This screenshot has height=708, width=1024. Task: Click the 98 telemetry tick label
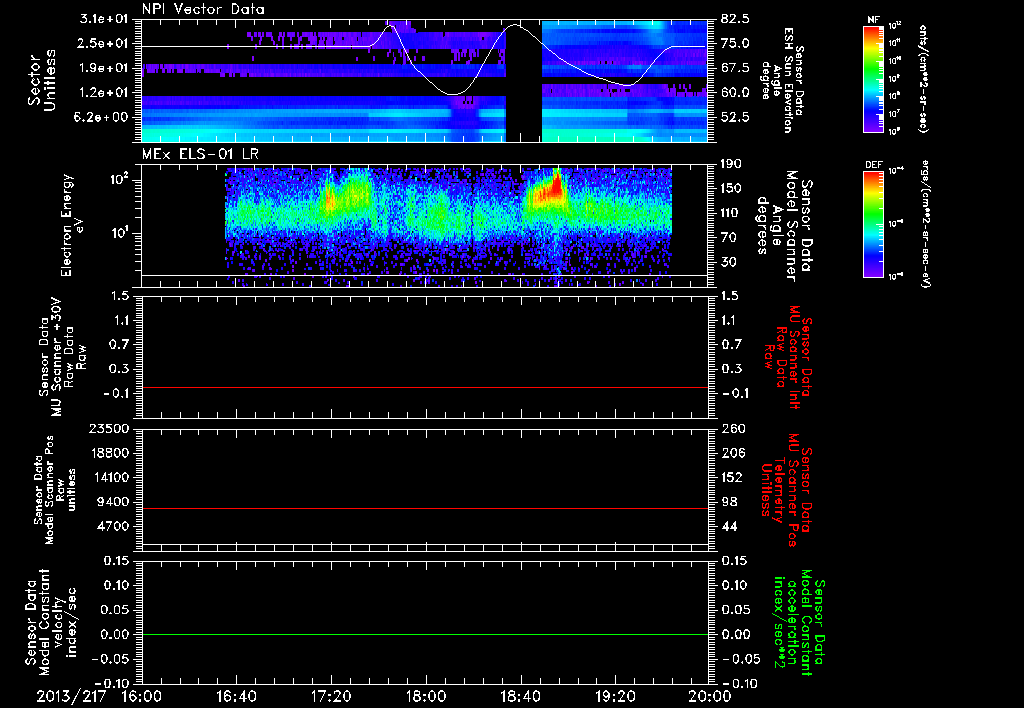(x=728, y=502)
